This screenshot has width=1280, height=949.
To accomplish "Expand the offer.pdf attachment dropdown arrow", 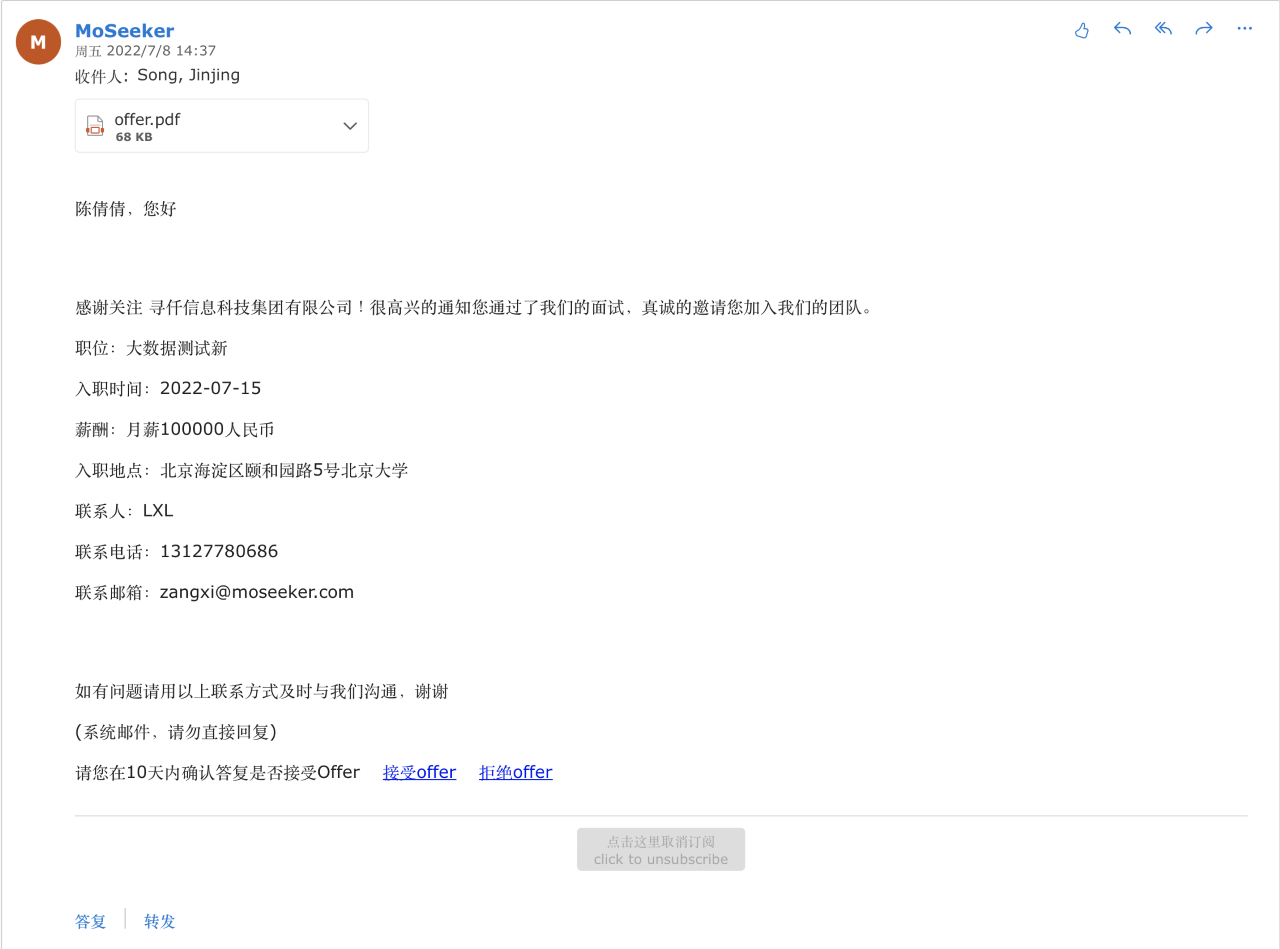I will (x=350, y=126).
